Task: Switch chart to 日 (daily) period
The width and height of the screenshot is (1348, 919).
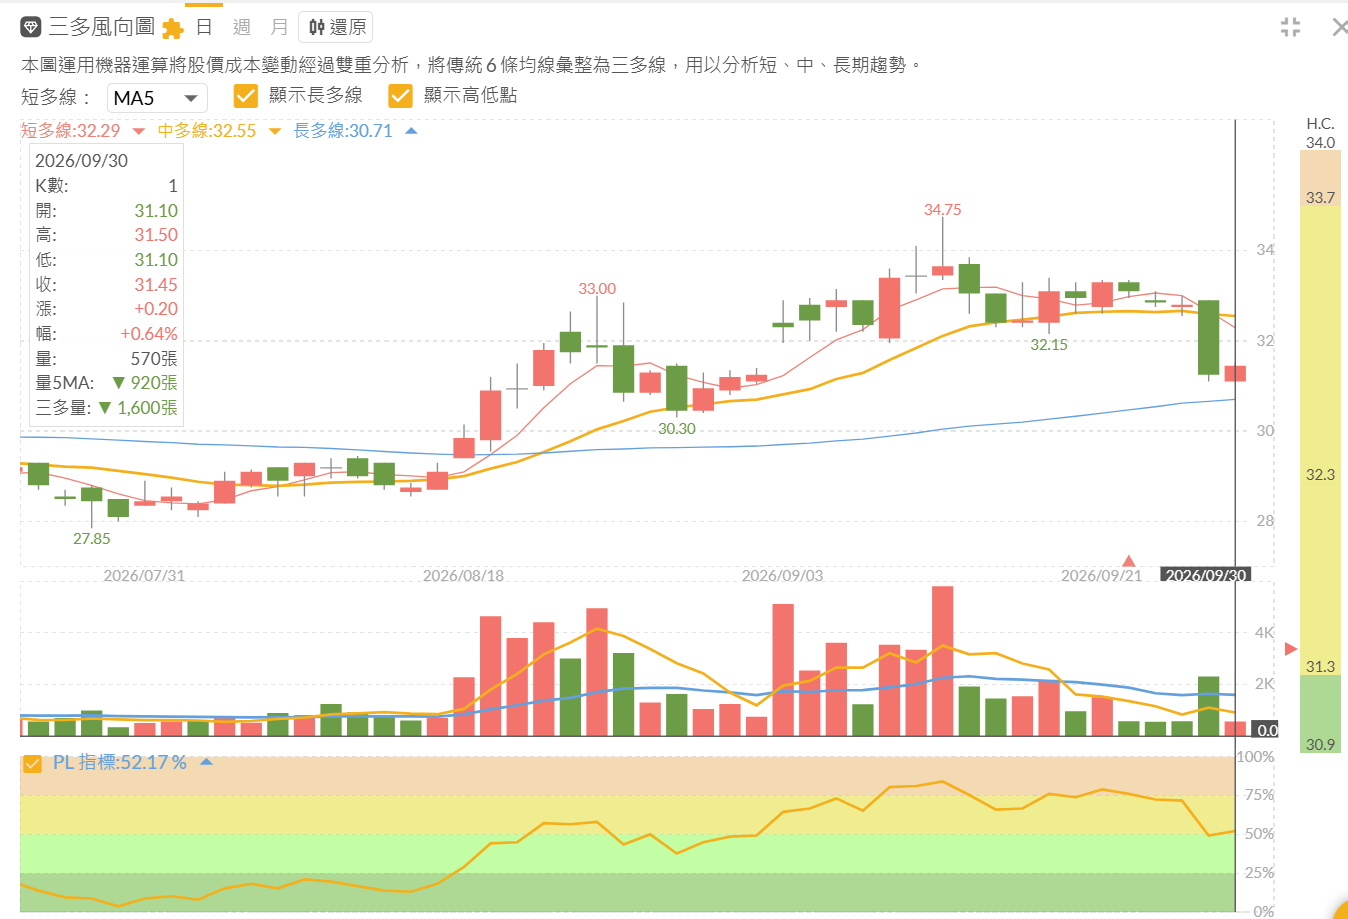Action: [204, 27]
